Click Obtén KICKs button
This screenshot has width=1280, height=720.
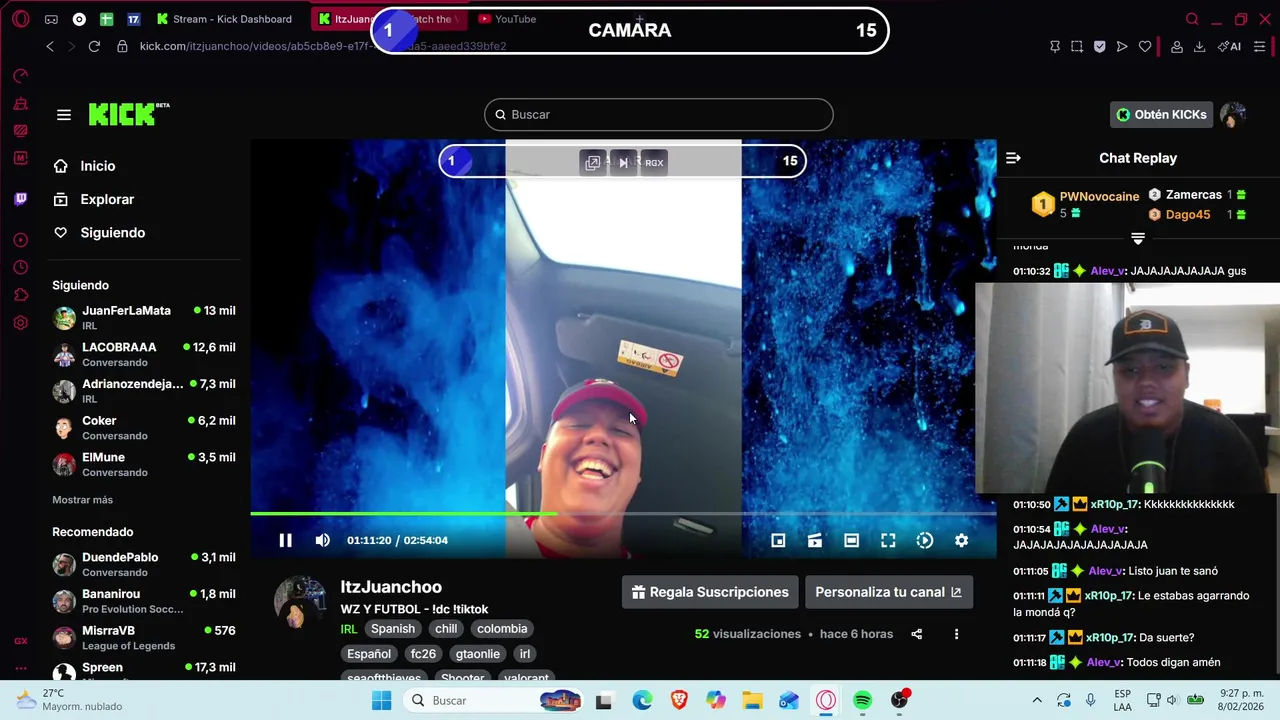[x=1161, y=114]
